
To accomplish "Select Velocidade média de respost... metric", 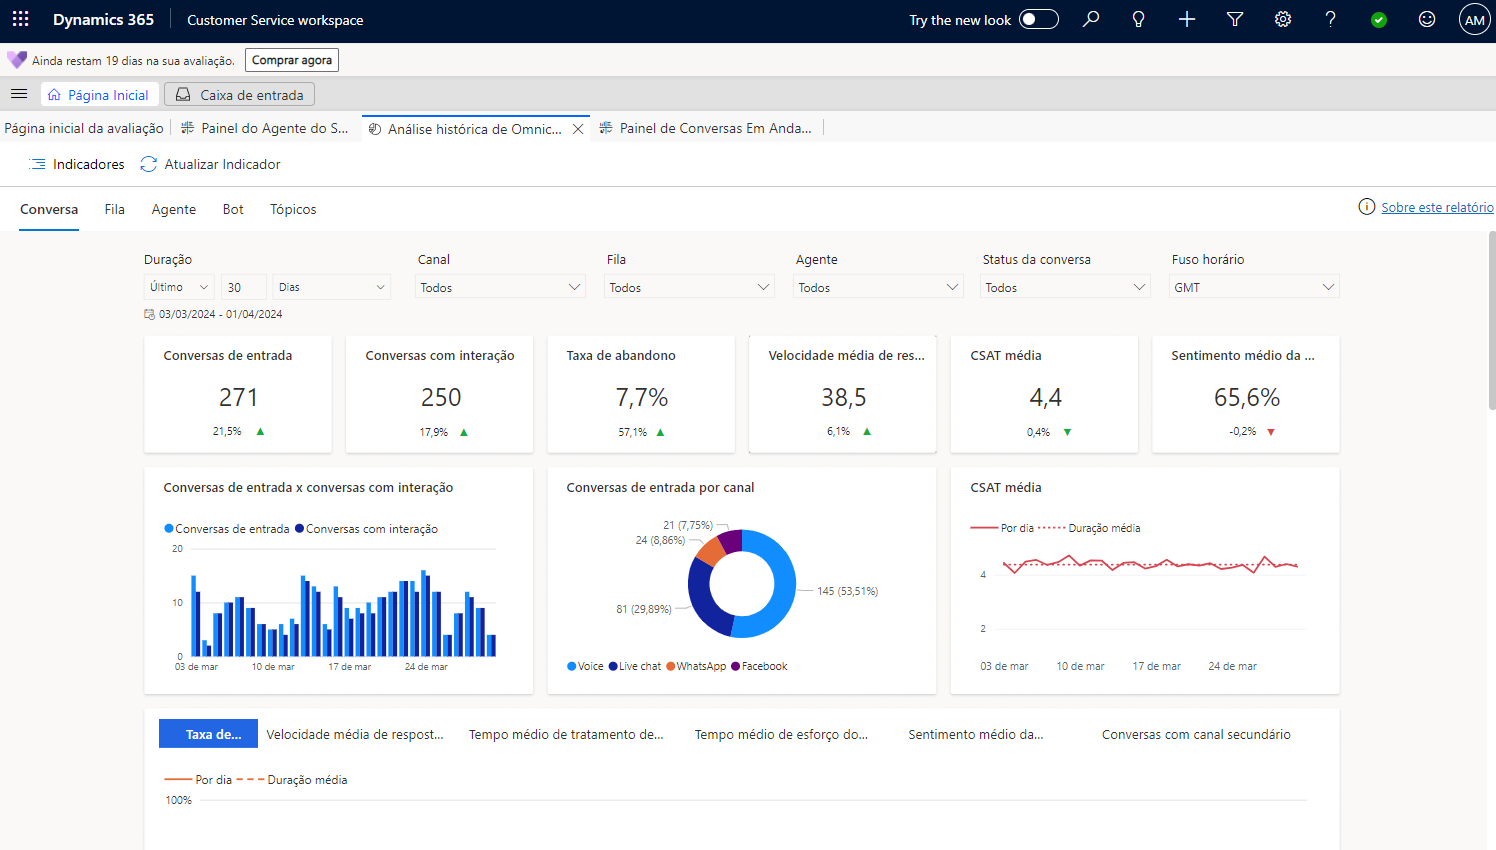I will tap(355, 734).
